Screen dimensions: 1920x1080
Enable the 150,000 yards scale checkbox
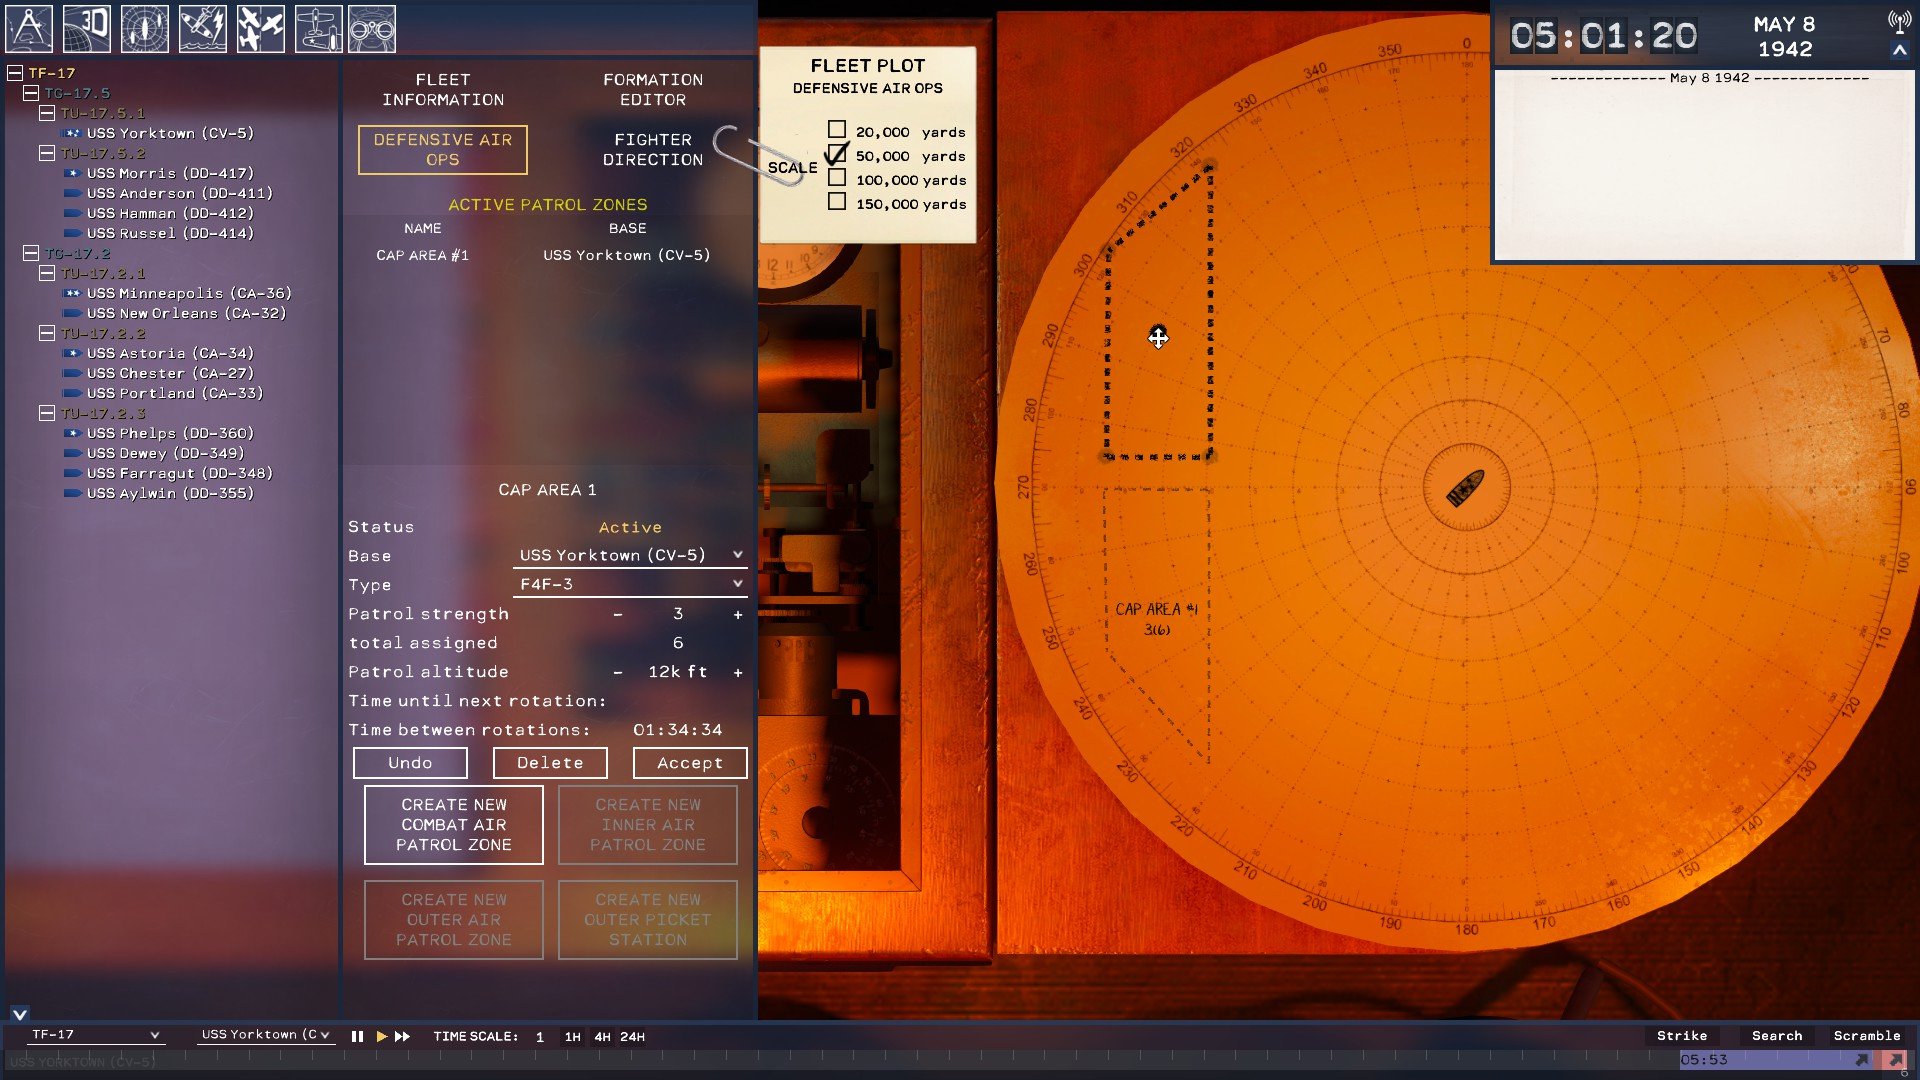click(837, 202)
